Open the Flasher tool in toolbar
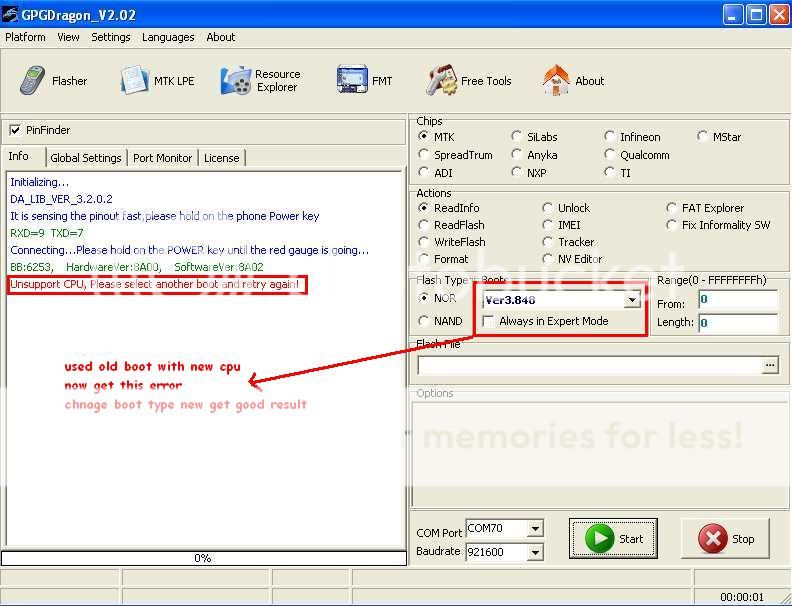 click(54, 81)
